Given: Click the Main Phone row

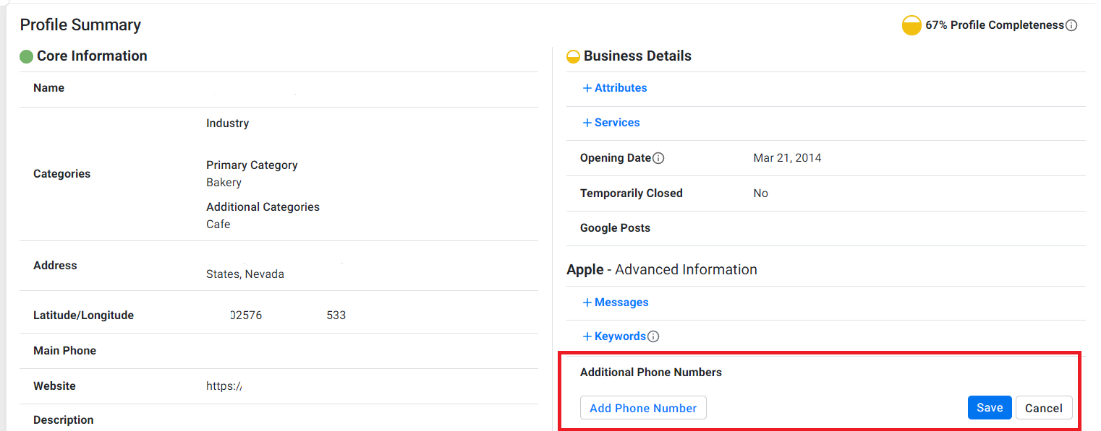Looking at the screenshot, I should [x=279, y=350].
